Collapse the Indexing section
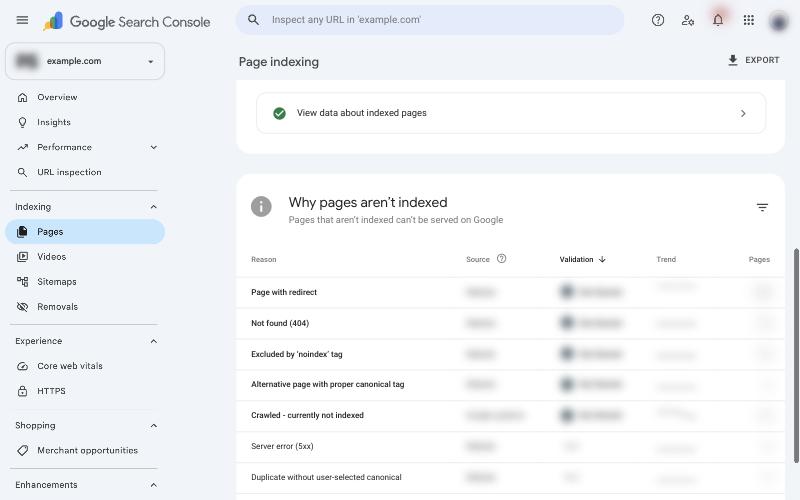 click(x=154, y=207)
